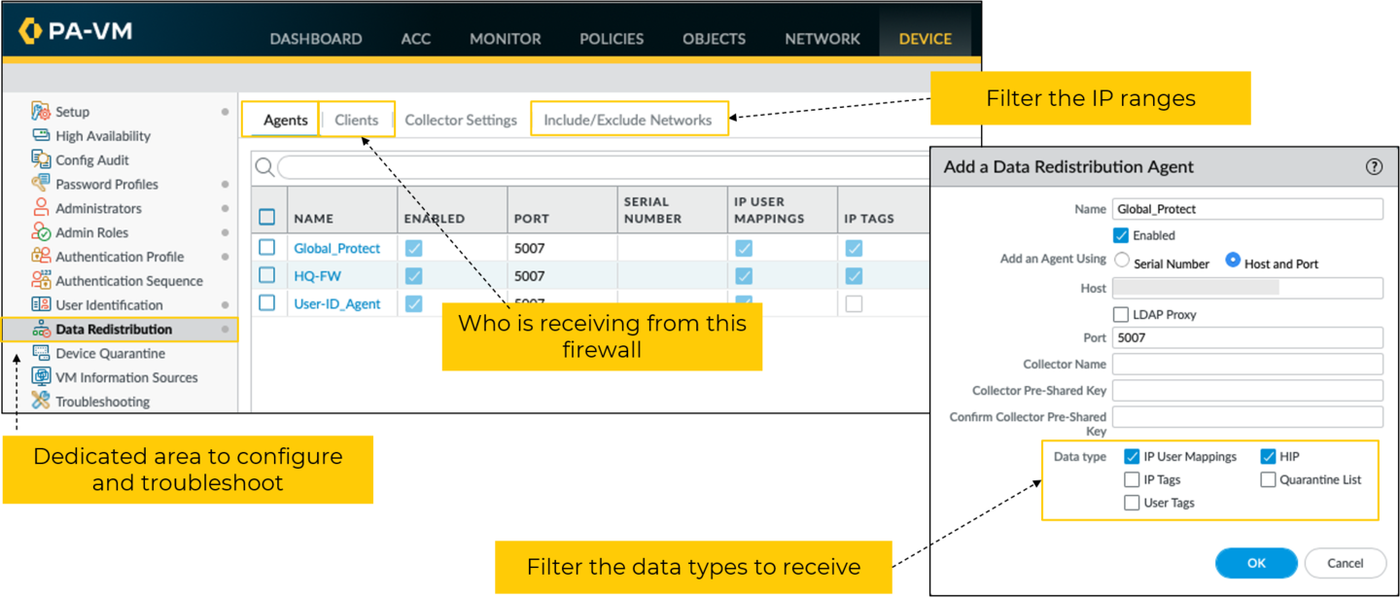The width and height of the screenshot is (1400, 597).
Task: Click the Device Quarantine icon
Action: [x=41, y=353]
